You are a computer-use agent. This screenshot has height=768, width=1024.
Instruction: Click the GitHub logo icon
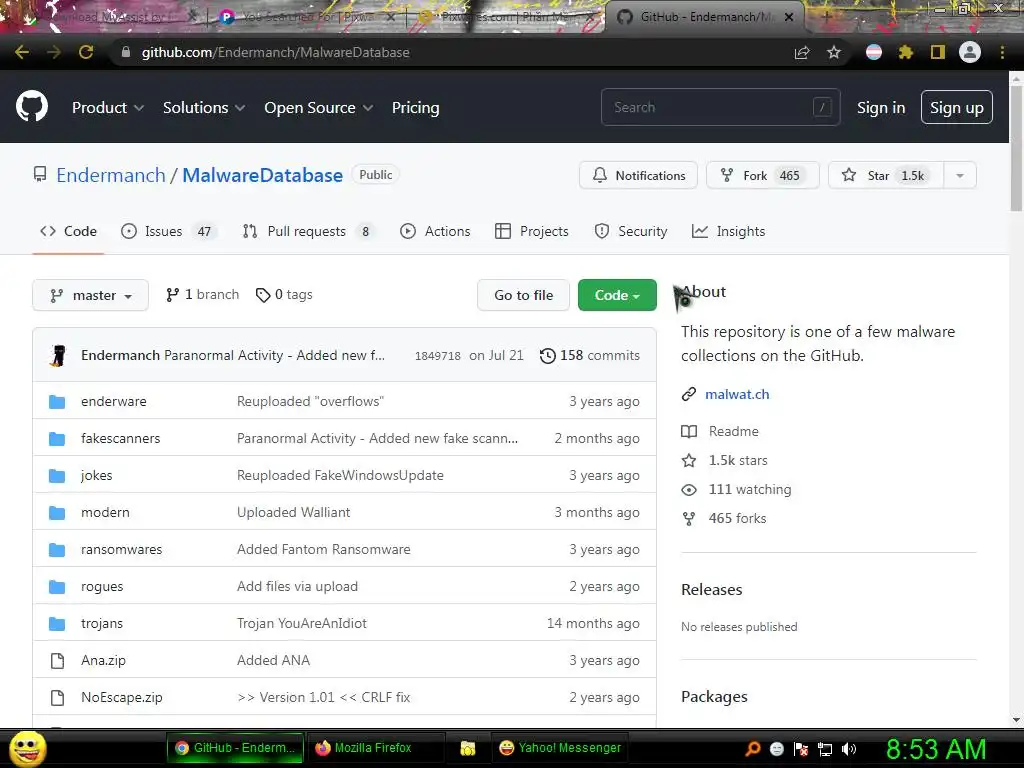coord(31,107)
